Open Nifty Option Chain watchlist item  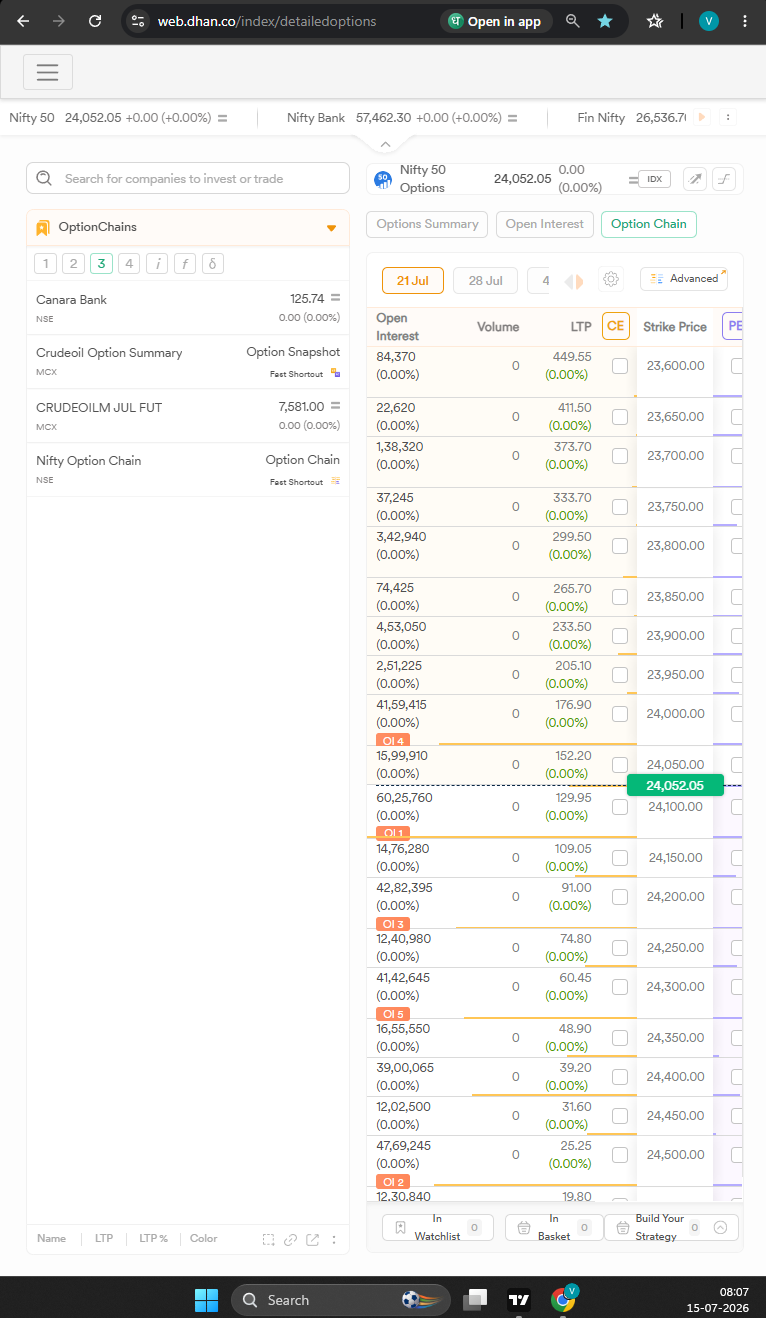tap(188, 469)
